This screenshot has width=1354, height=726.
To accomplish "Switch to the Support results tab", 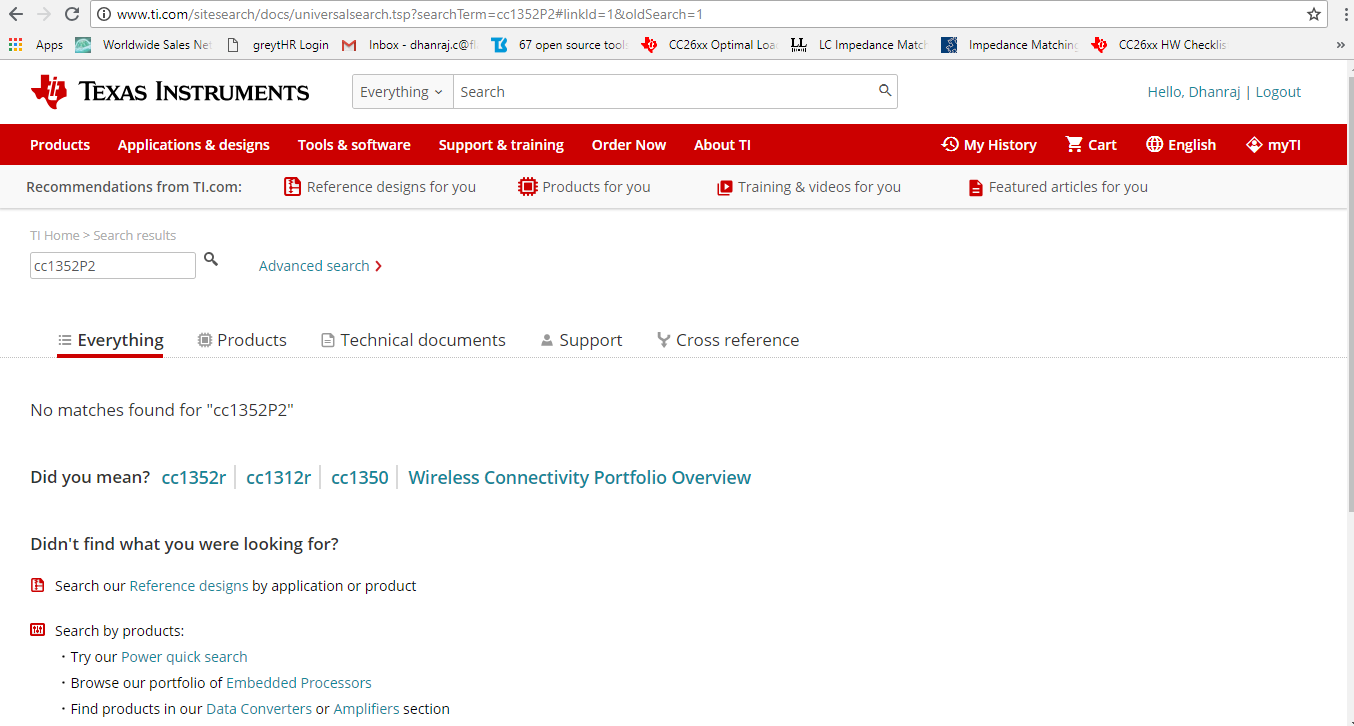I will tap(581, 340).
